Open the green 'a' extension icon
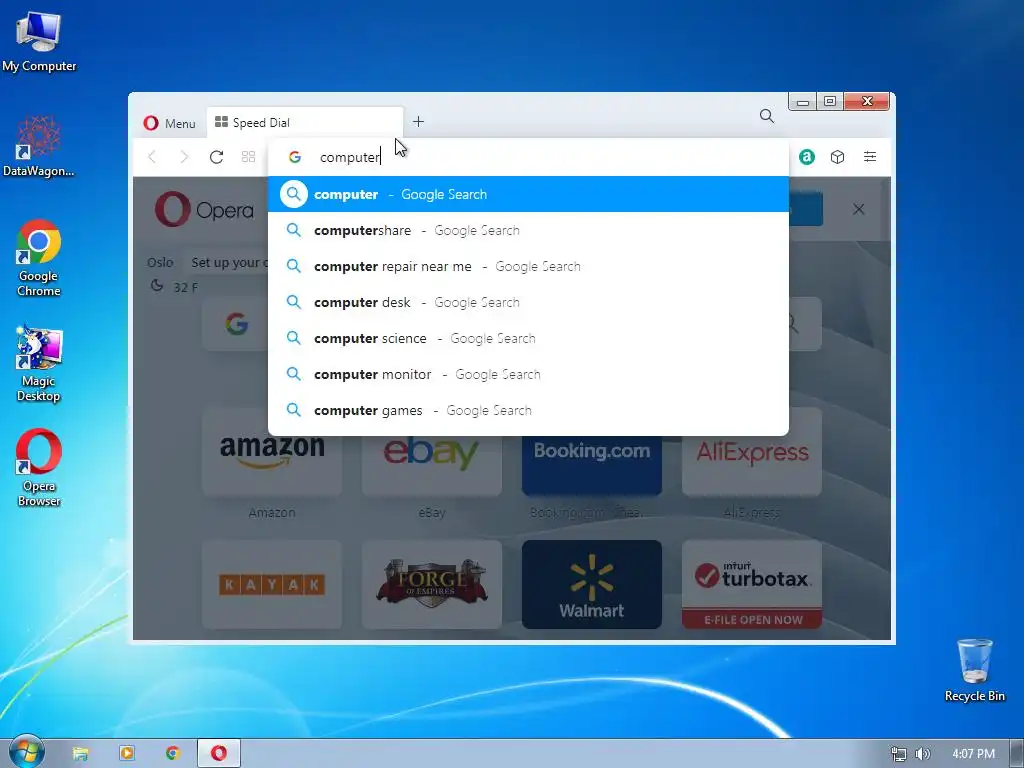The height and width of the screenshot is (768, 1024). click(807, 157)
